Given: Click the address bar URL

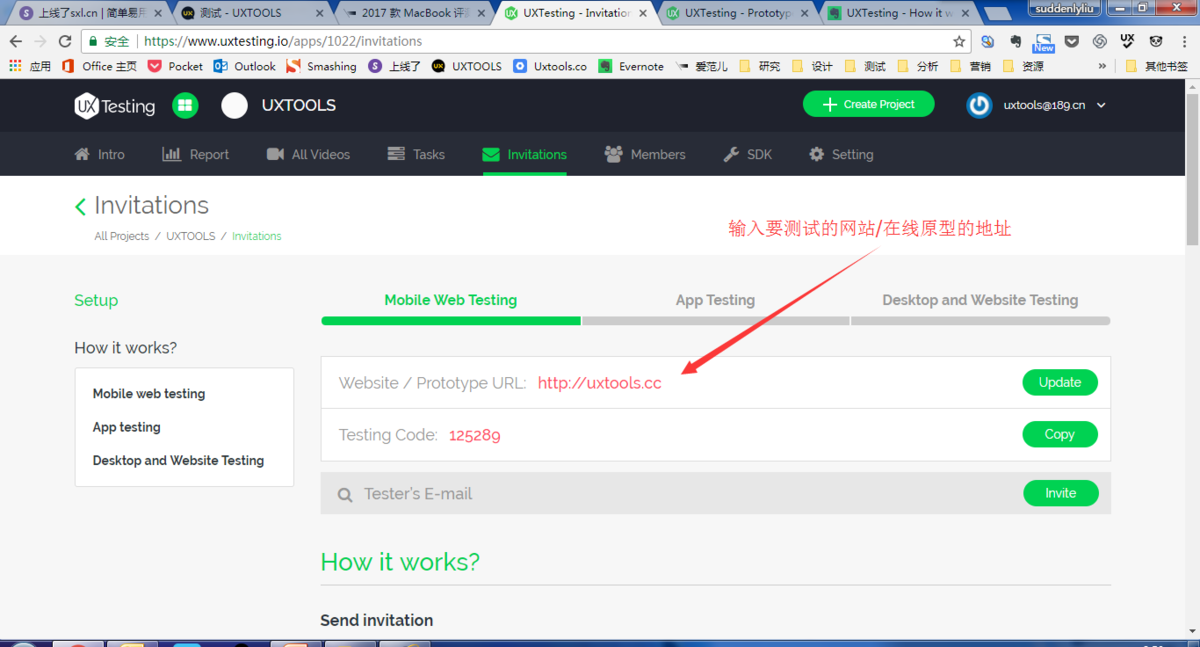Looking at the screenshot, I should pos(283,42).
